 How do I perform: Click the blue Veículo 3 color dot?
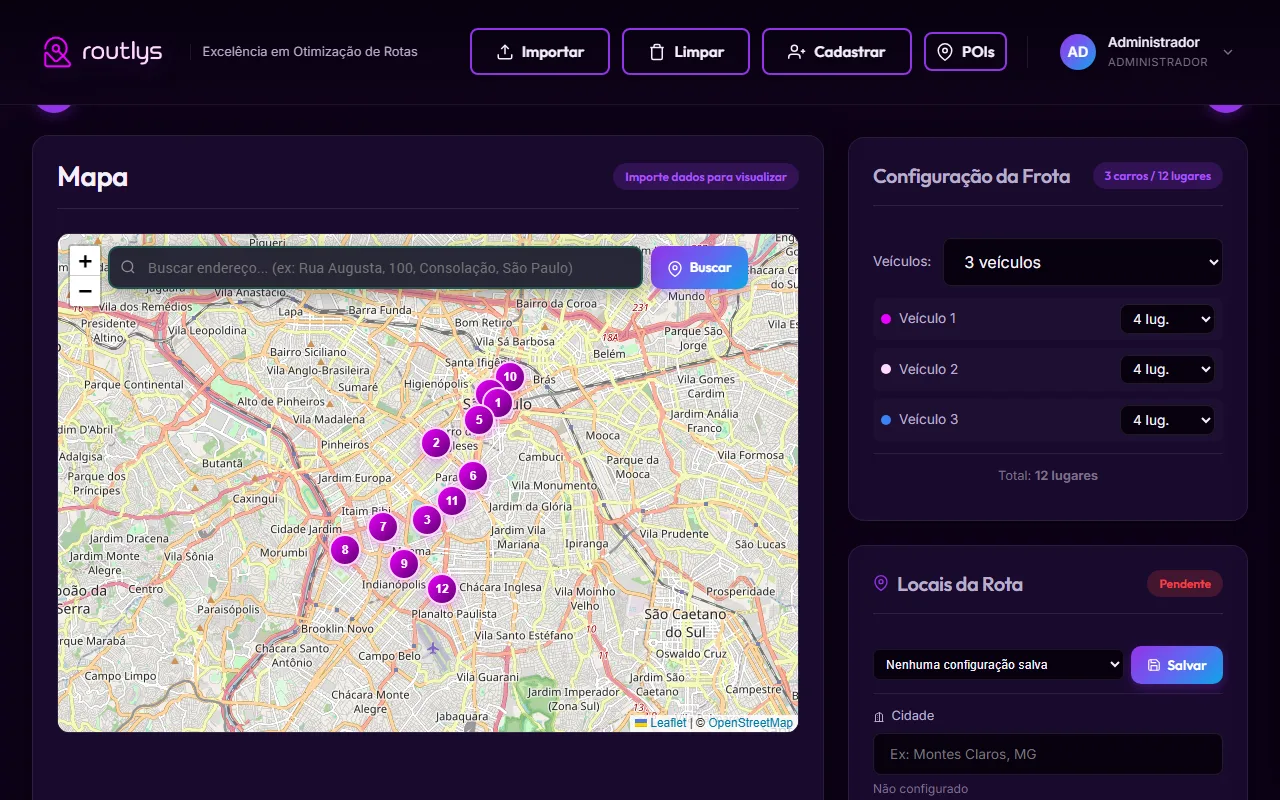[x=885, y=420]
